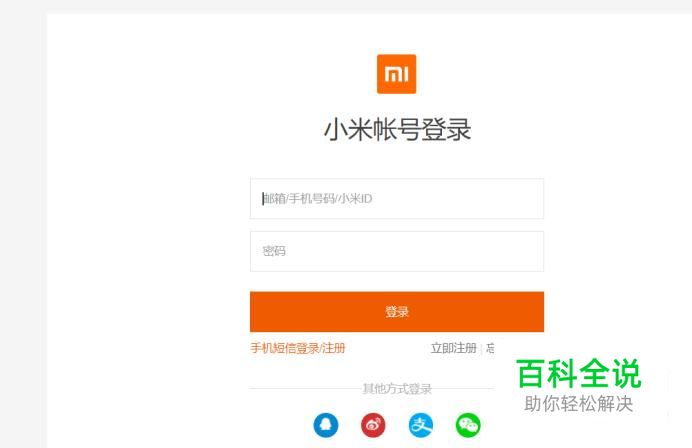
Task: Select the blue Alipay login icon
Action: [x=421, y=425]
